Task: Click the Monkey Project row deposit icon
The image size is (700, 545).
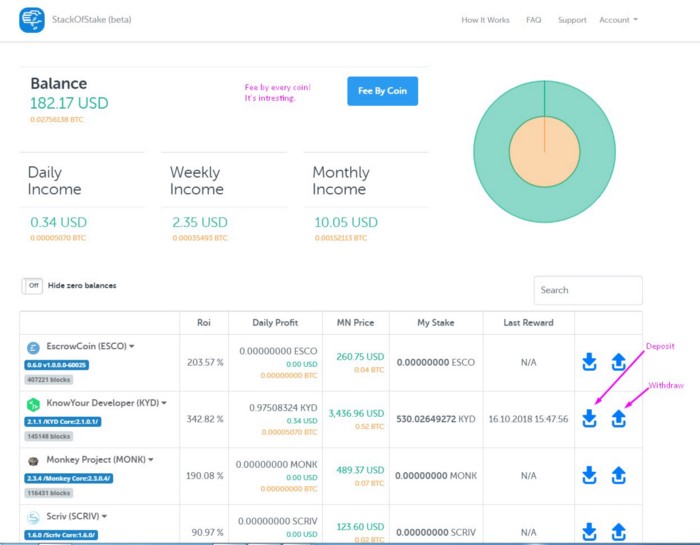Action: pyautogui.click(x=589, y=475)
